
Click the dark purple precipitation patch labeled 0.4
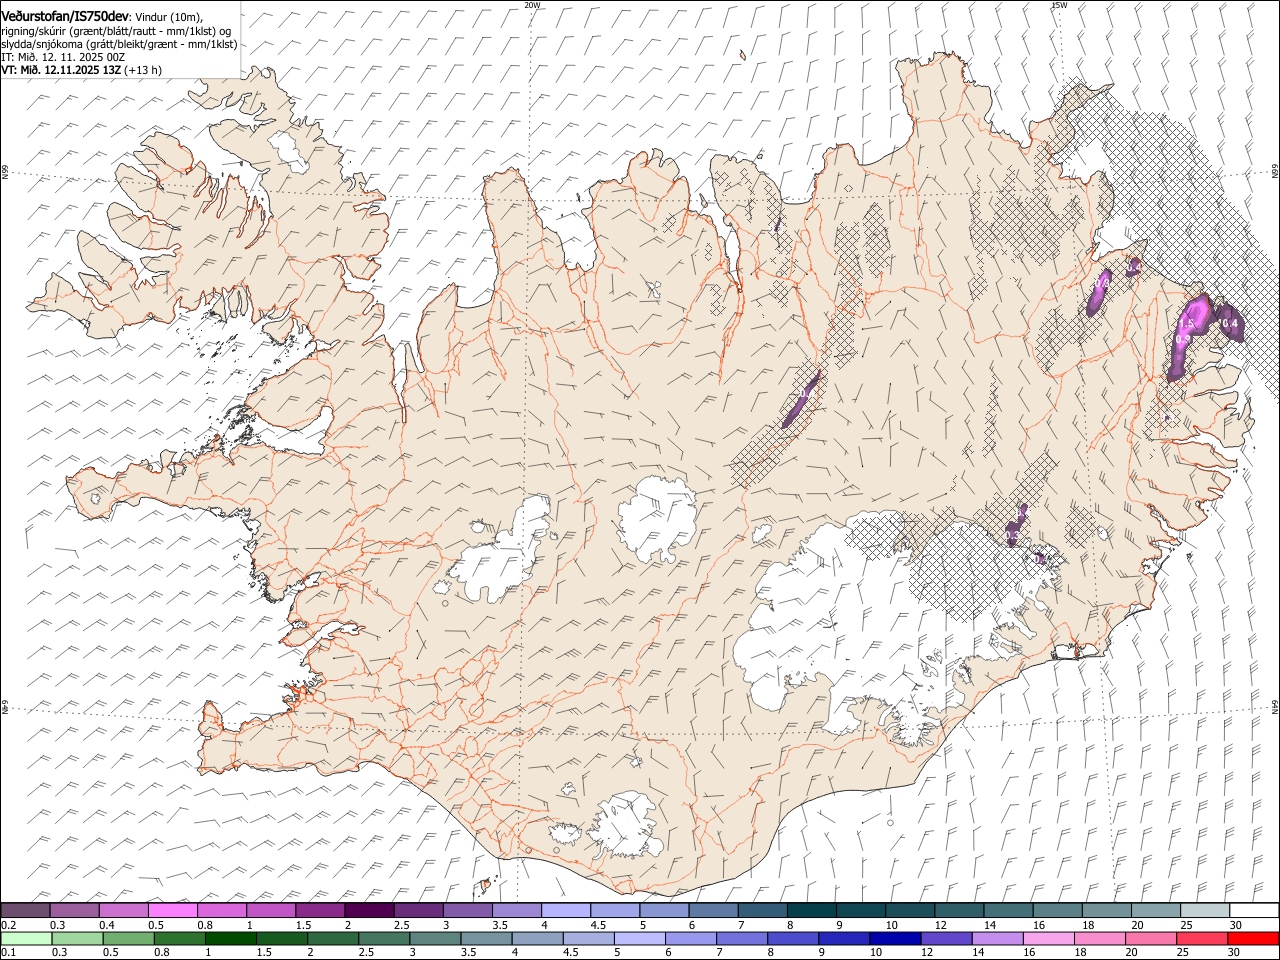pos(1230,324)
